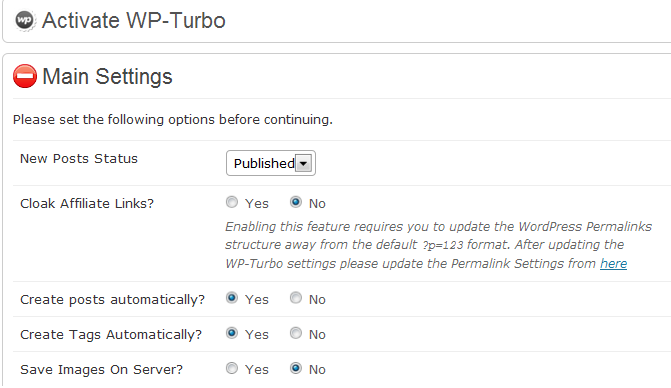Viewport: 671px width, 388px height.
Task: Click the Activate WP-Turbo heading
Action: pos(134,21)
